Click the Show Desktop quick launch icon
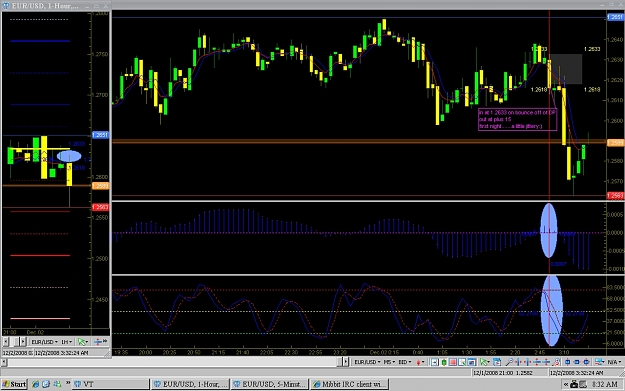625x391 pixels. pyautogui.click(x=46, y=384)
